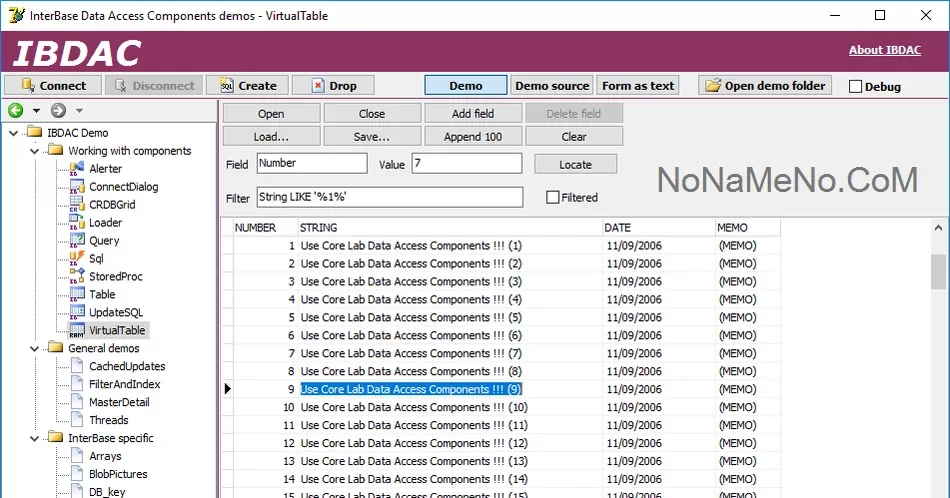This screenshot has height=498, width=950.
Task: Click the grid's vertical scrollbar thumb
Action: coord(937,270)
